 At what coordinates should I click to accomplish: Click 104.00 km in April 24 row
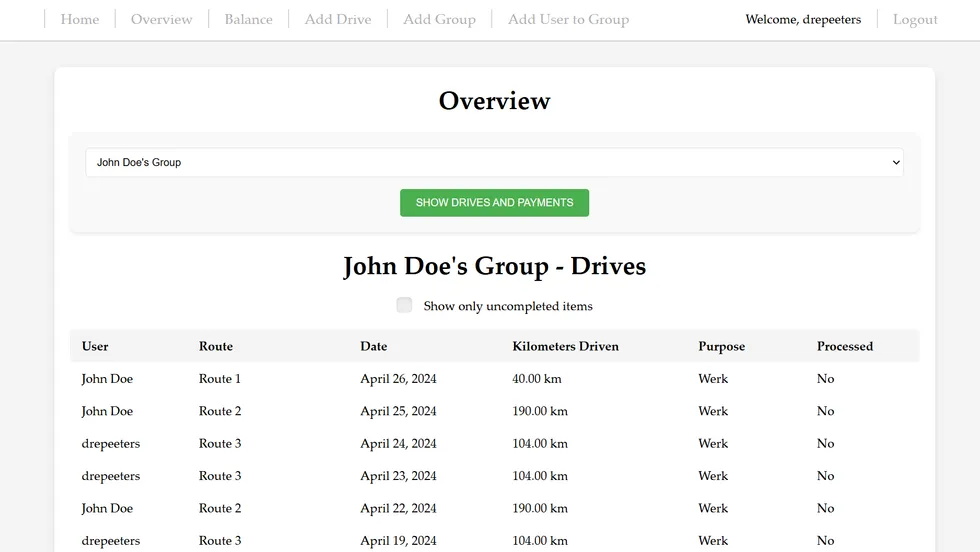(x=540, y=444)
